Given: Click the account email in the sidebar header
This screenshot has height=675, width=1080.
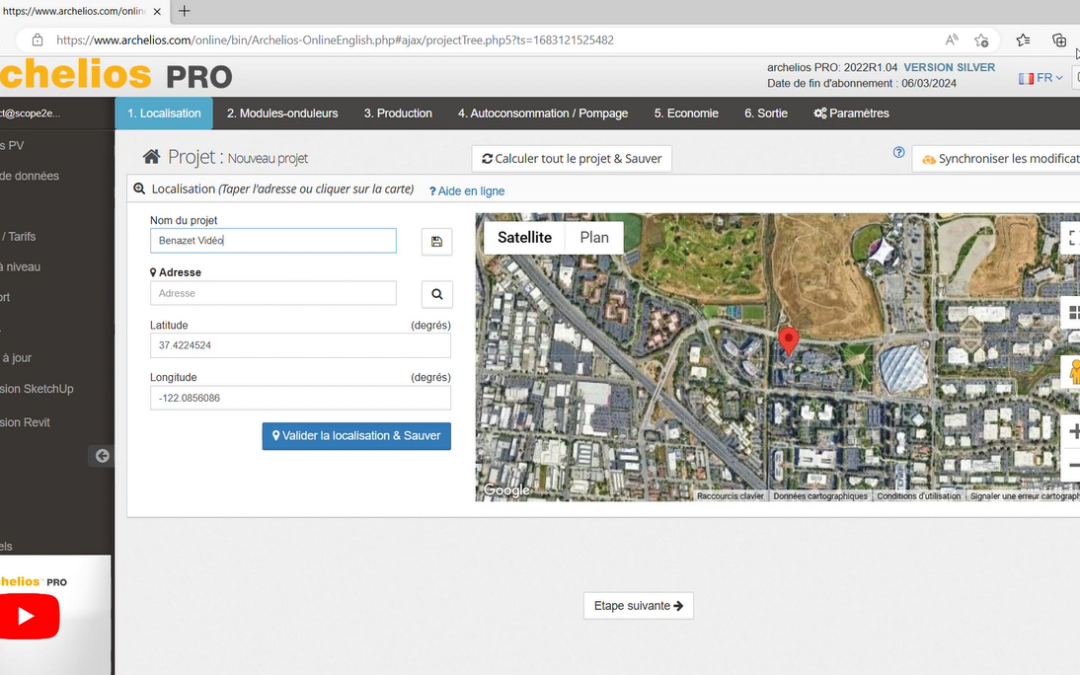Looking at the screenshot, I should coord(30,113).
